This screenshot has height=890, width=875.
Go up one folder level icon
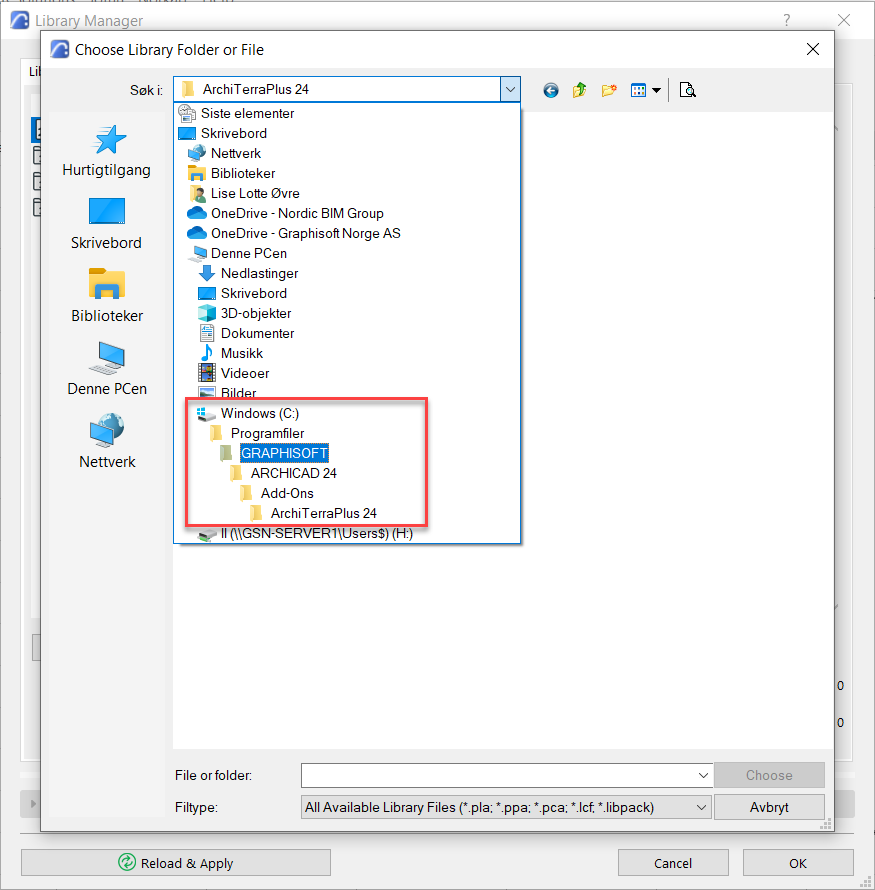[x=579, y=90]
